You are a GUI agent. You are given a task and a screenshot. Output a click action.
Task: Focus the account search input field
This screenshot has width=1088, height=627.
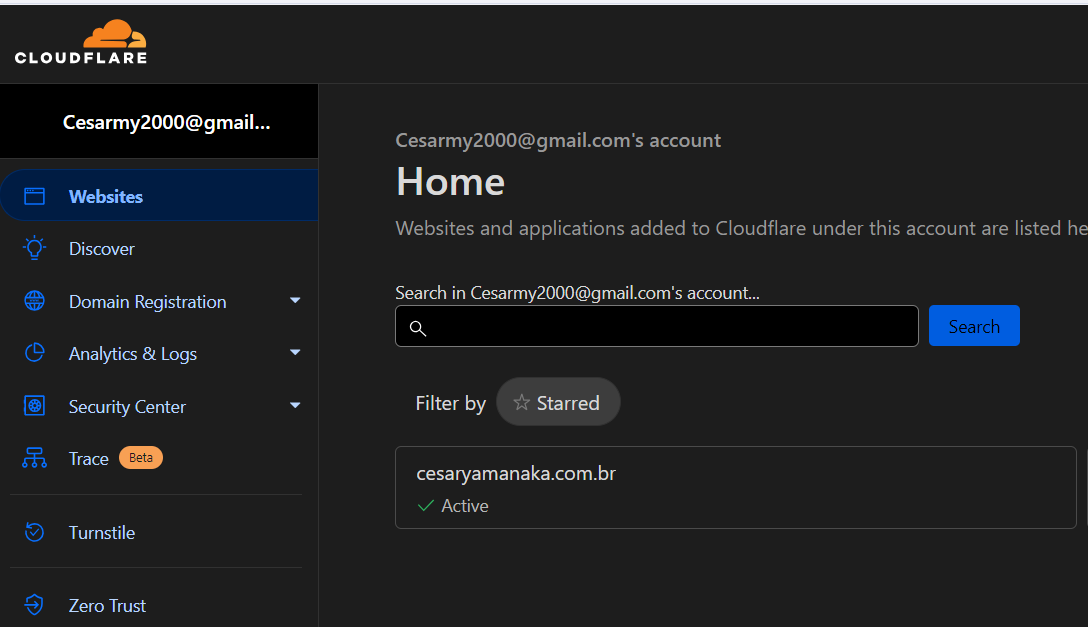(656, 326)
